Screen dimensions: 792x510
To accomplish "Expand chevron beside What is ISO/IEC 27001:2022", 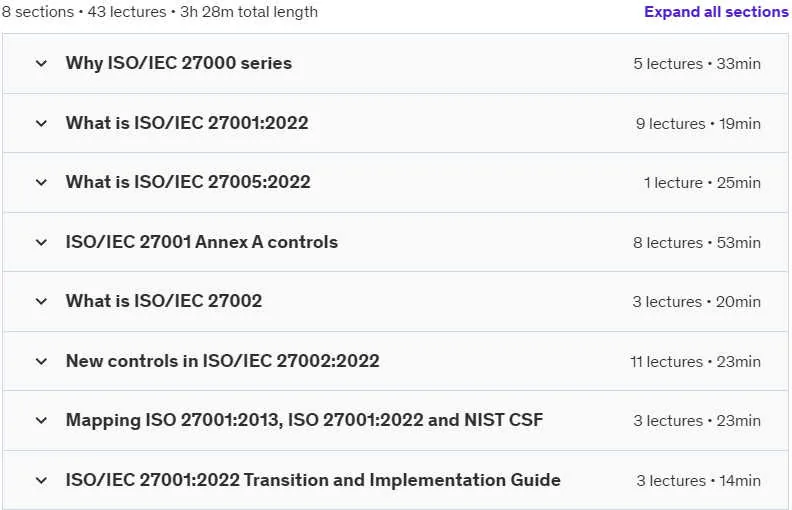I will 41,123.
